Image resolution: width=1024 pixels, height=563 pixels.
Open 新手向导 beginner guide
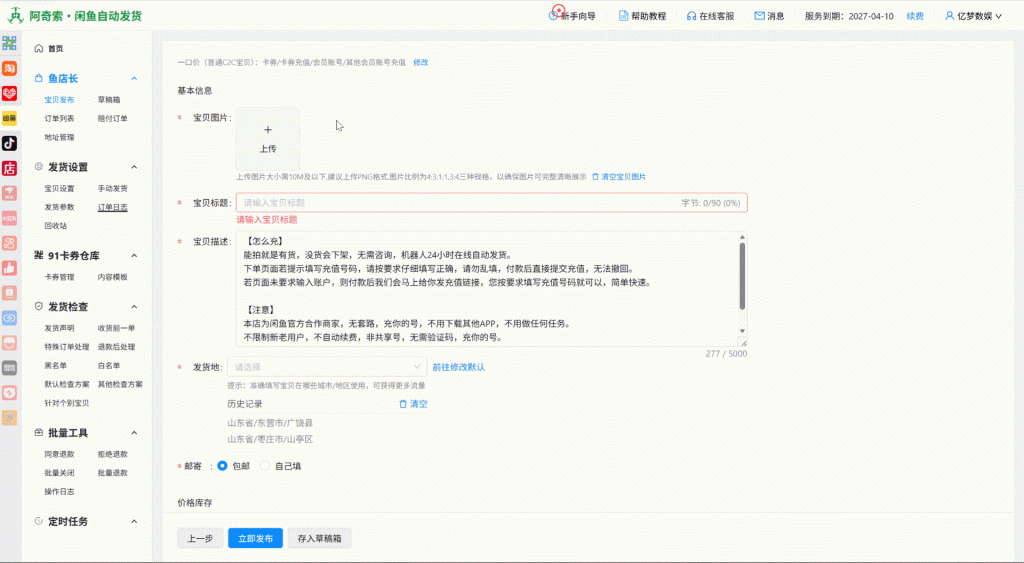572,16
